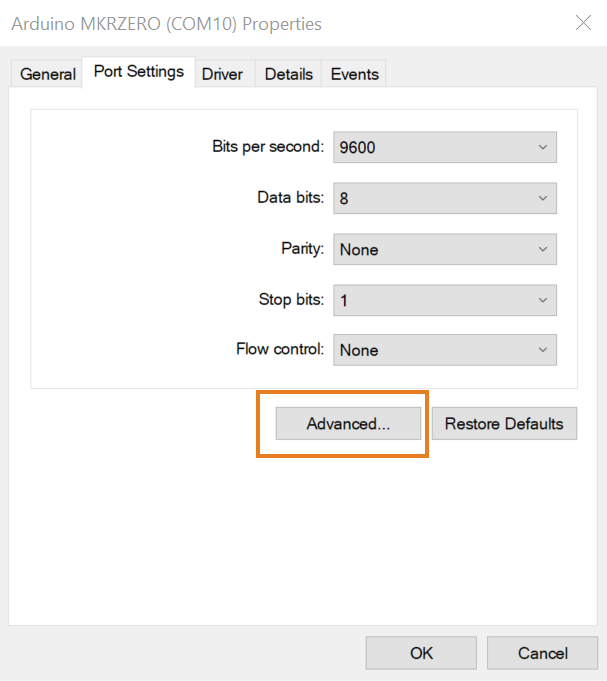The height and width of the screenshot is (681, 607).
Task: Cancel the properties dialog
Action: point(542,653)
